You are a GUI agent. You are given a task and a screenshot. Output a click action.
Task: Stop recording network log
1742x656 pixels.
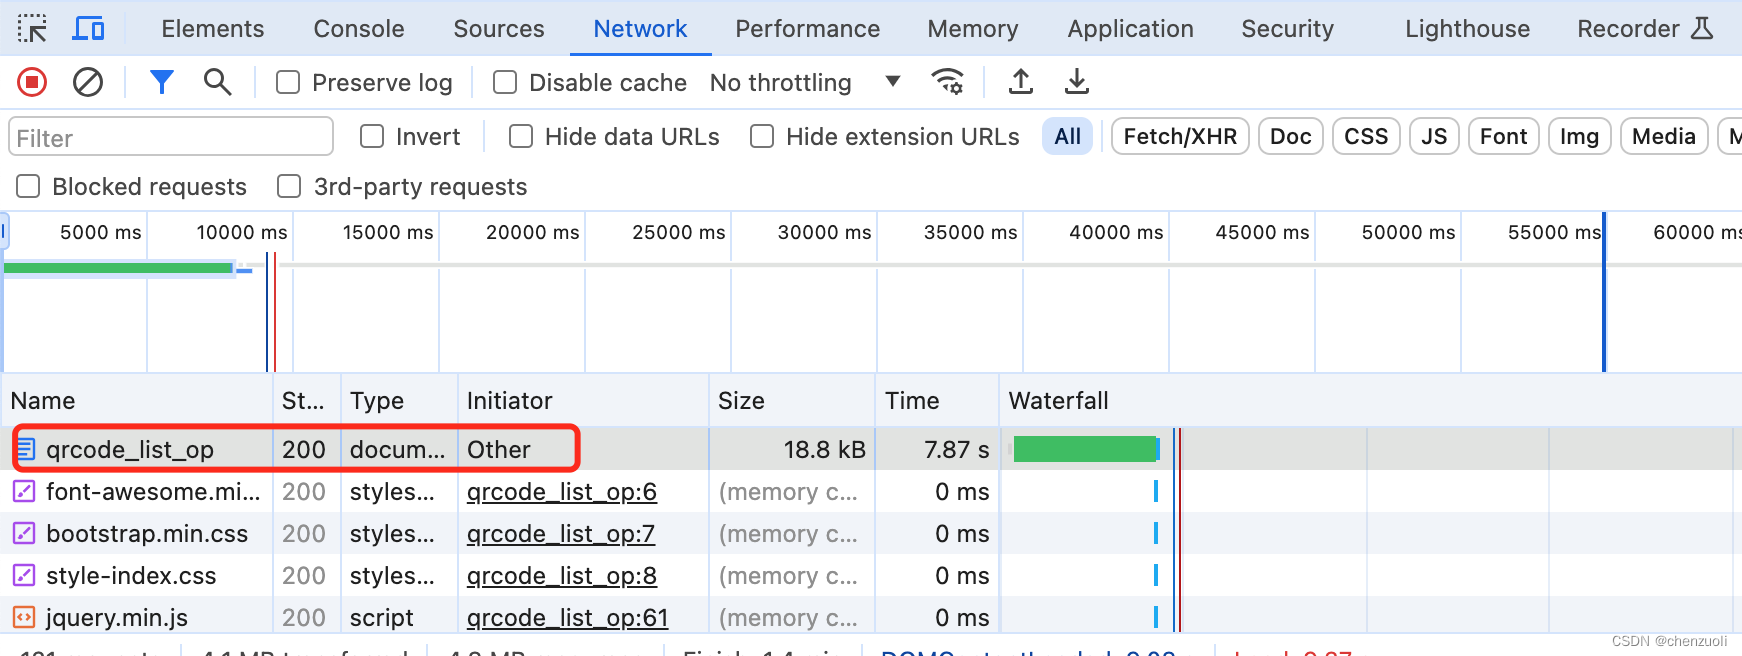[32, 82]
